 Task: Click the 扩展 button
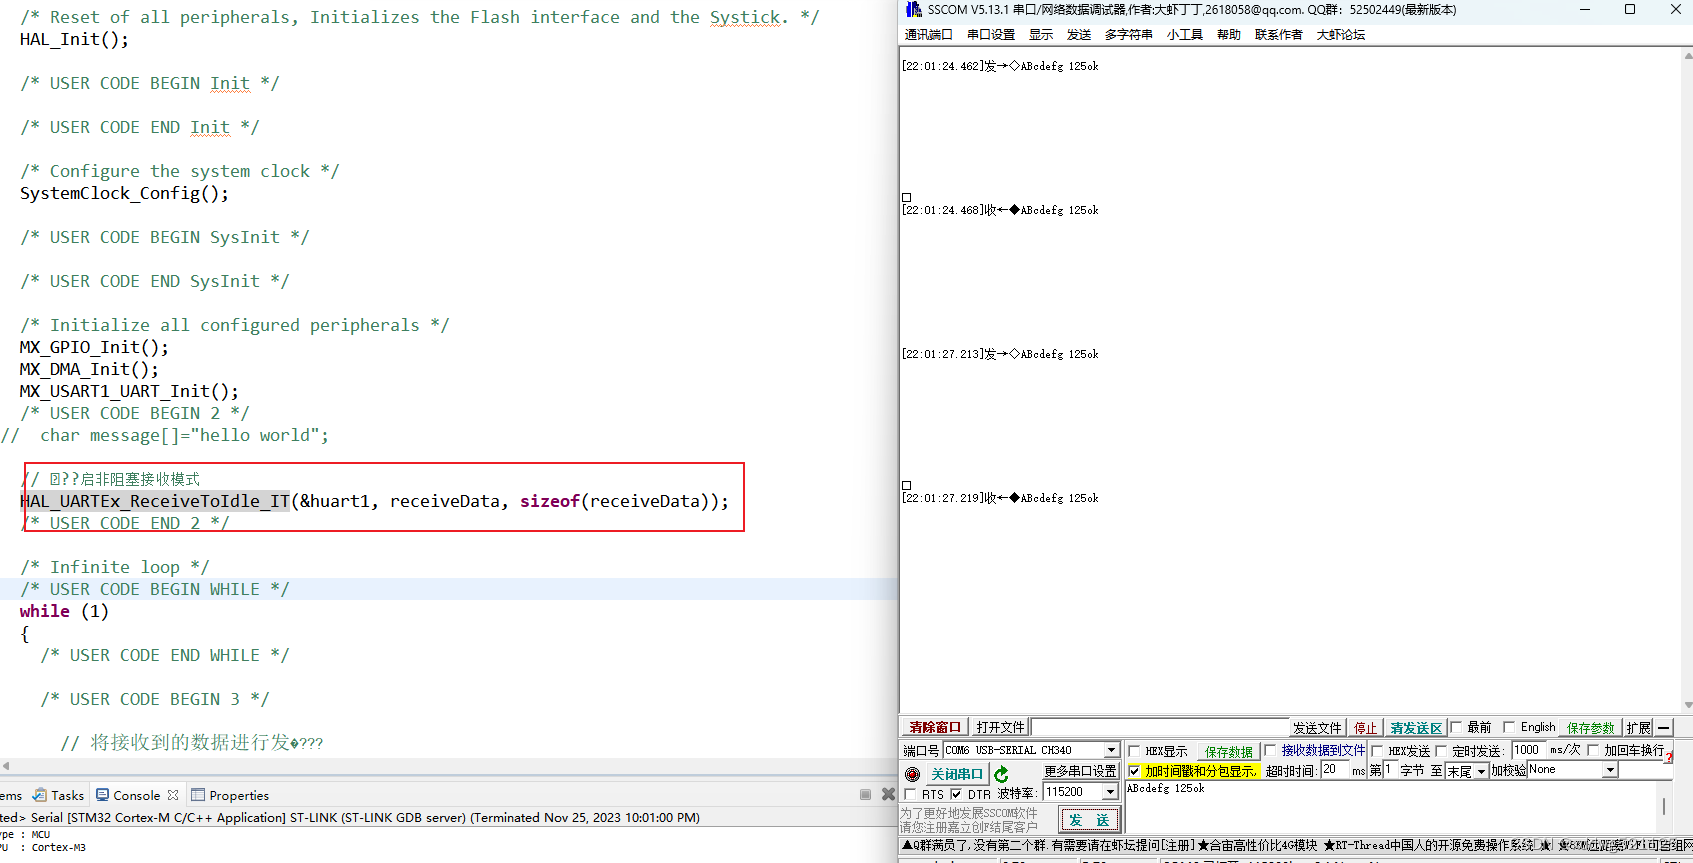tap(1639, 728)
